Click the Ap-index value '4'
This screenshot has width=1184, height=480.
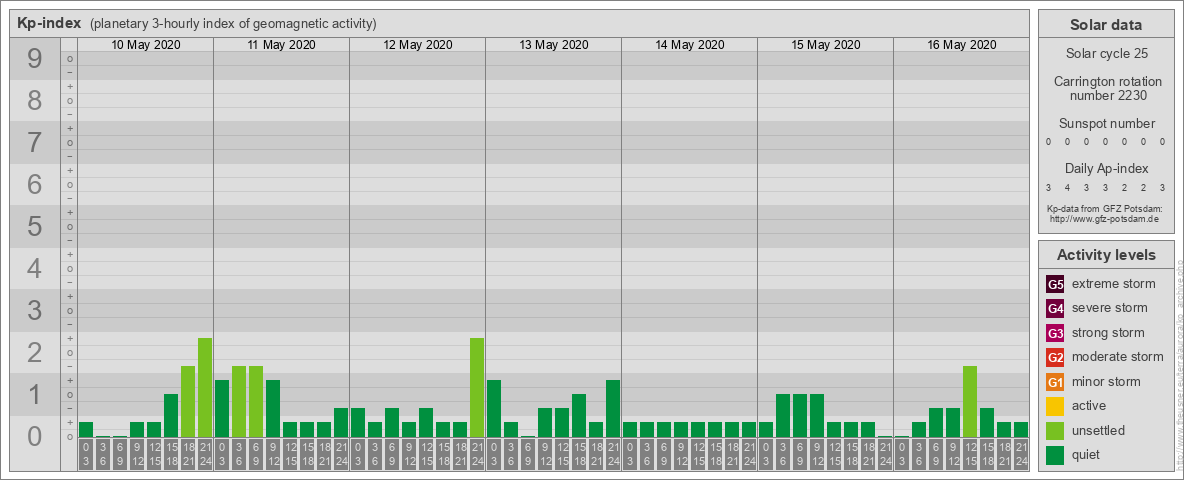coord(1067,187)
